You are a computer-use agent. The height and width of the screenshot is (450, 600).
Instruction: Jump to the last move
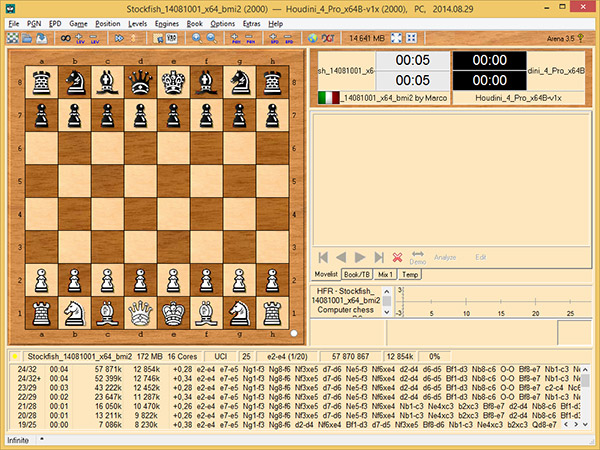[x=379, y=257]
